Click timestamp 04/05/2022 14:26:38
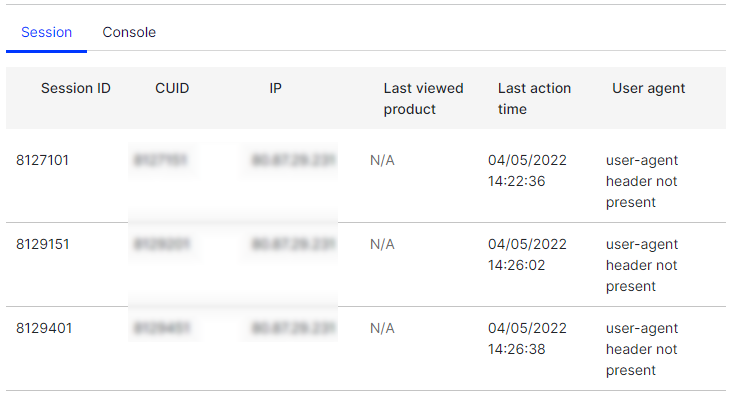The image size is (731, 394). [527, 338]
